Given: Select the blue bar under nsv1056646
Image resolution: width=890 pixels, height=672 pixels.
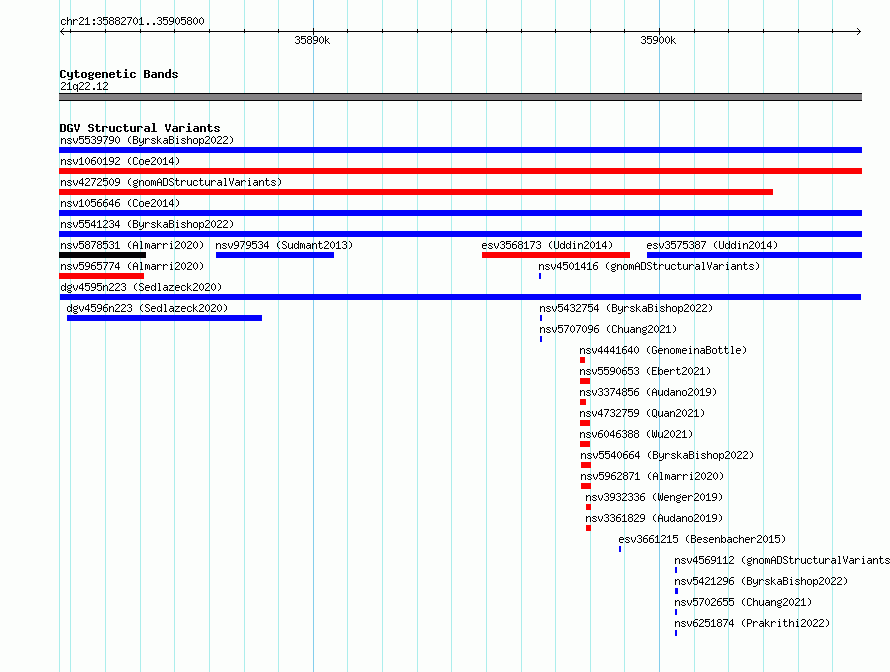Looking at the screenshot, I should [x=460, y=213].
